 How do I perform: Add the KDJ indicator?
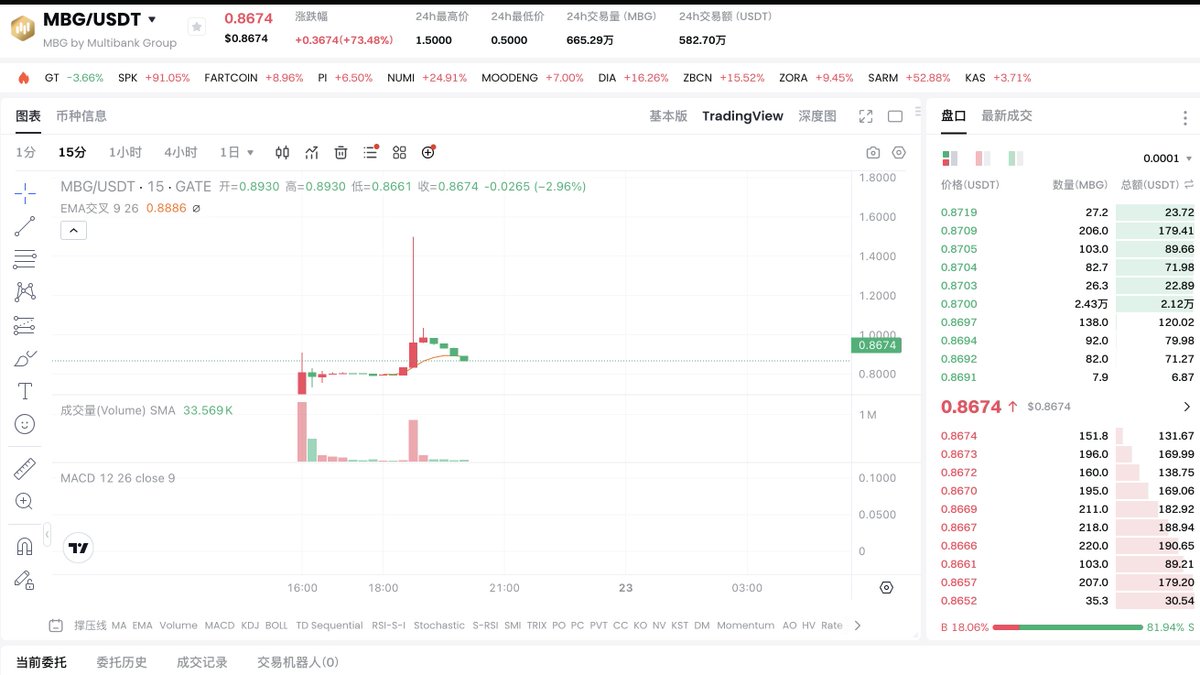pyautogui.click(x=249, y=625)
